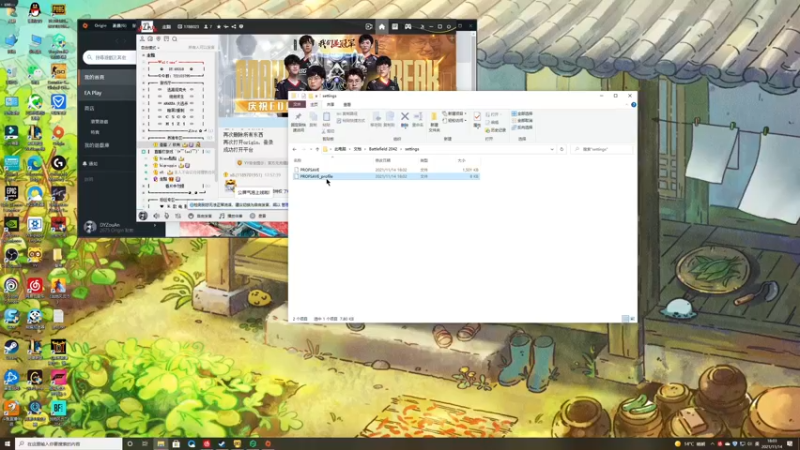The image size is (800, 450).
Task: Click the home icon in YY toolbar
Action: pos(382,27)
